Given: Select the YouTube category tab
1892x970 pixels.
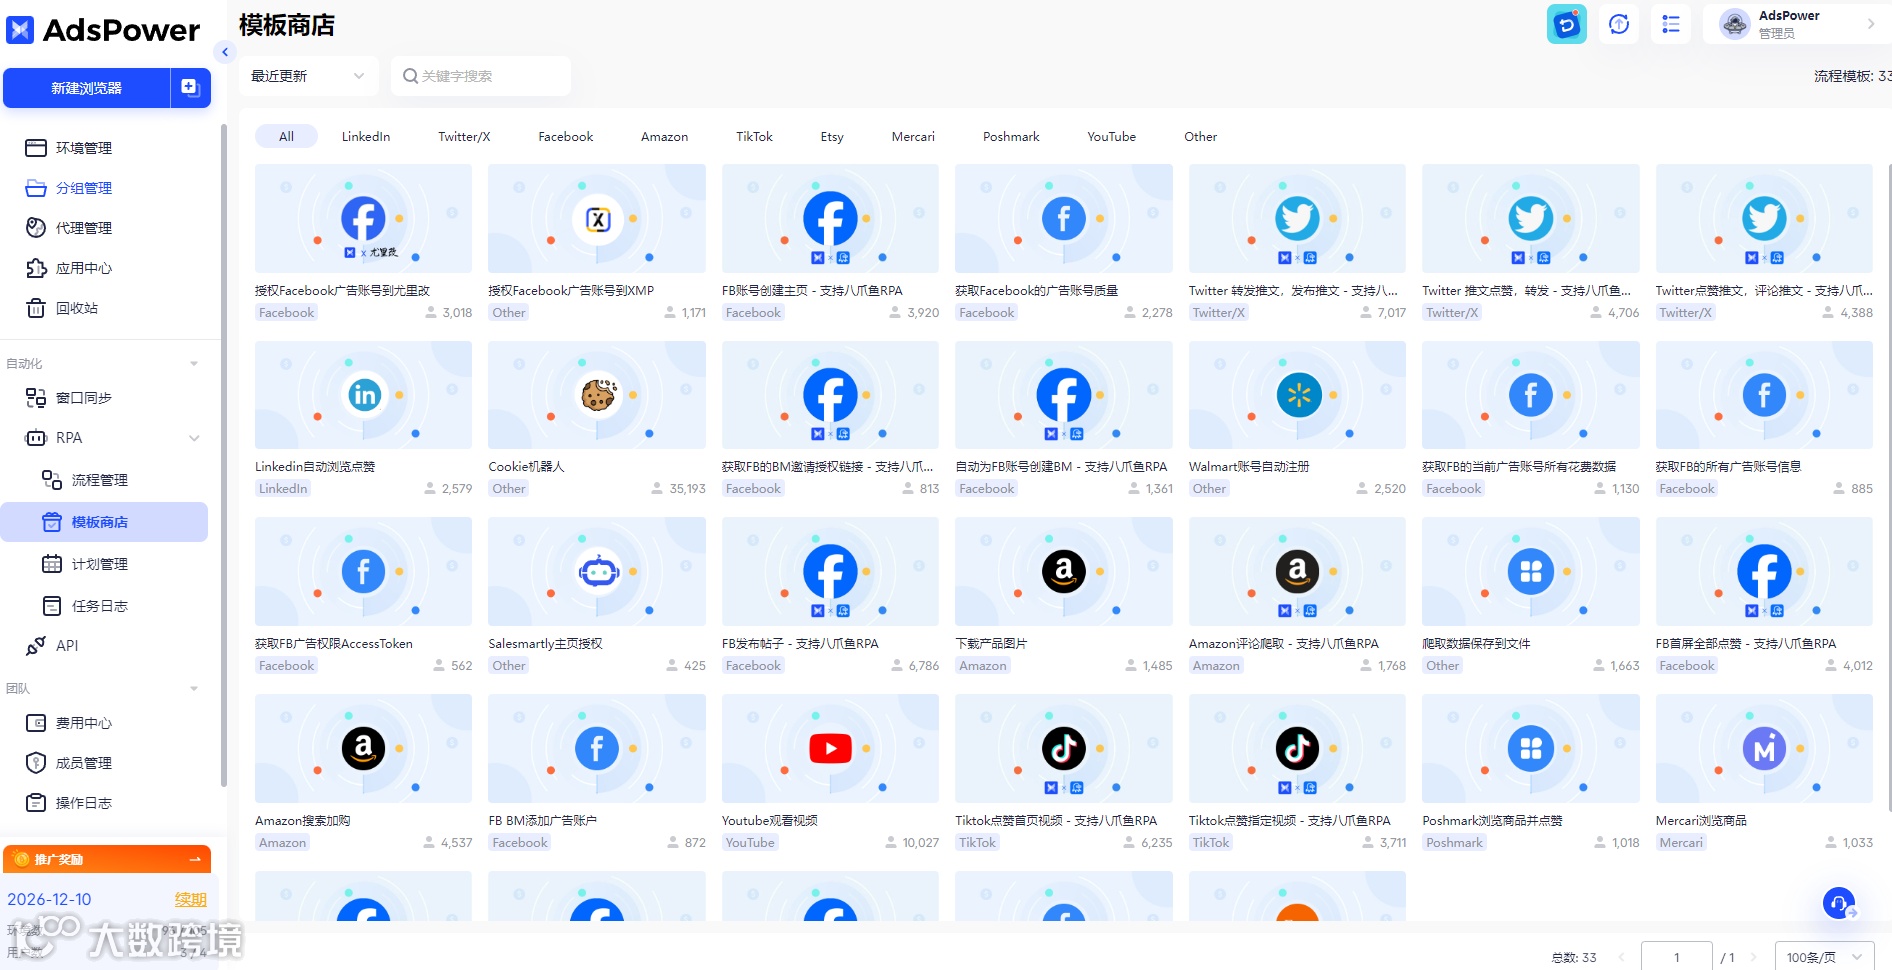Looking at the screenshot, I should pos(1112,137).
